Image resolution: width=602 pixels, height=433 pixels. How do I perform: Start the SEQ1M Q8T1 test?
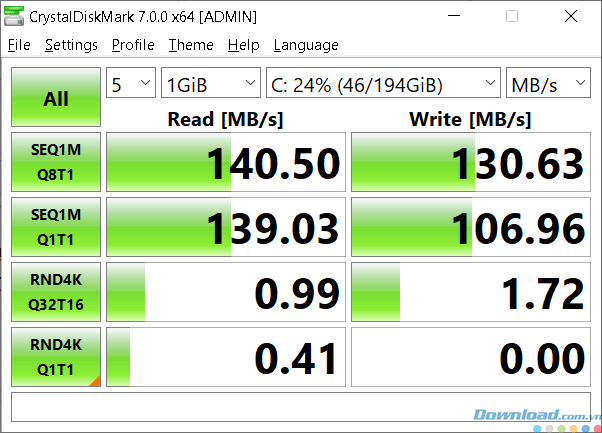click(x=56, y=162)
